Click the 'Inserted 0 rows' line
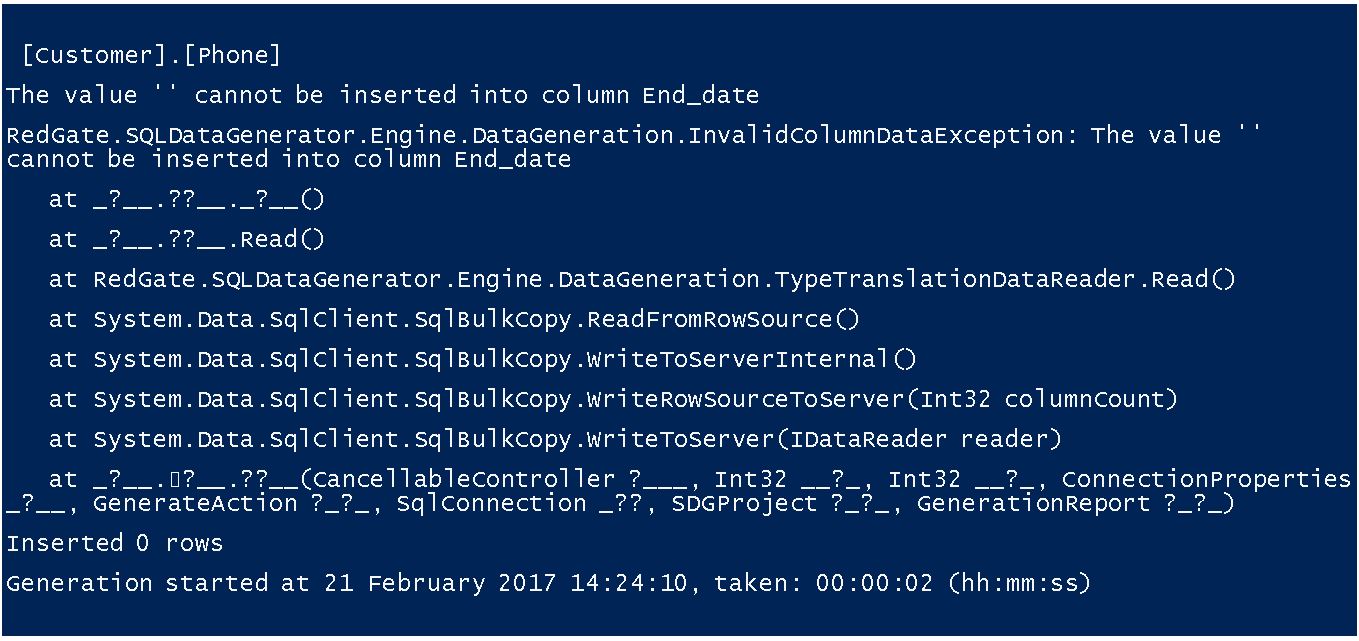 (114, 544)
